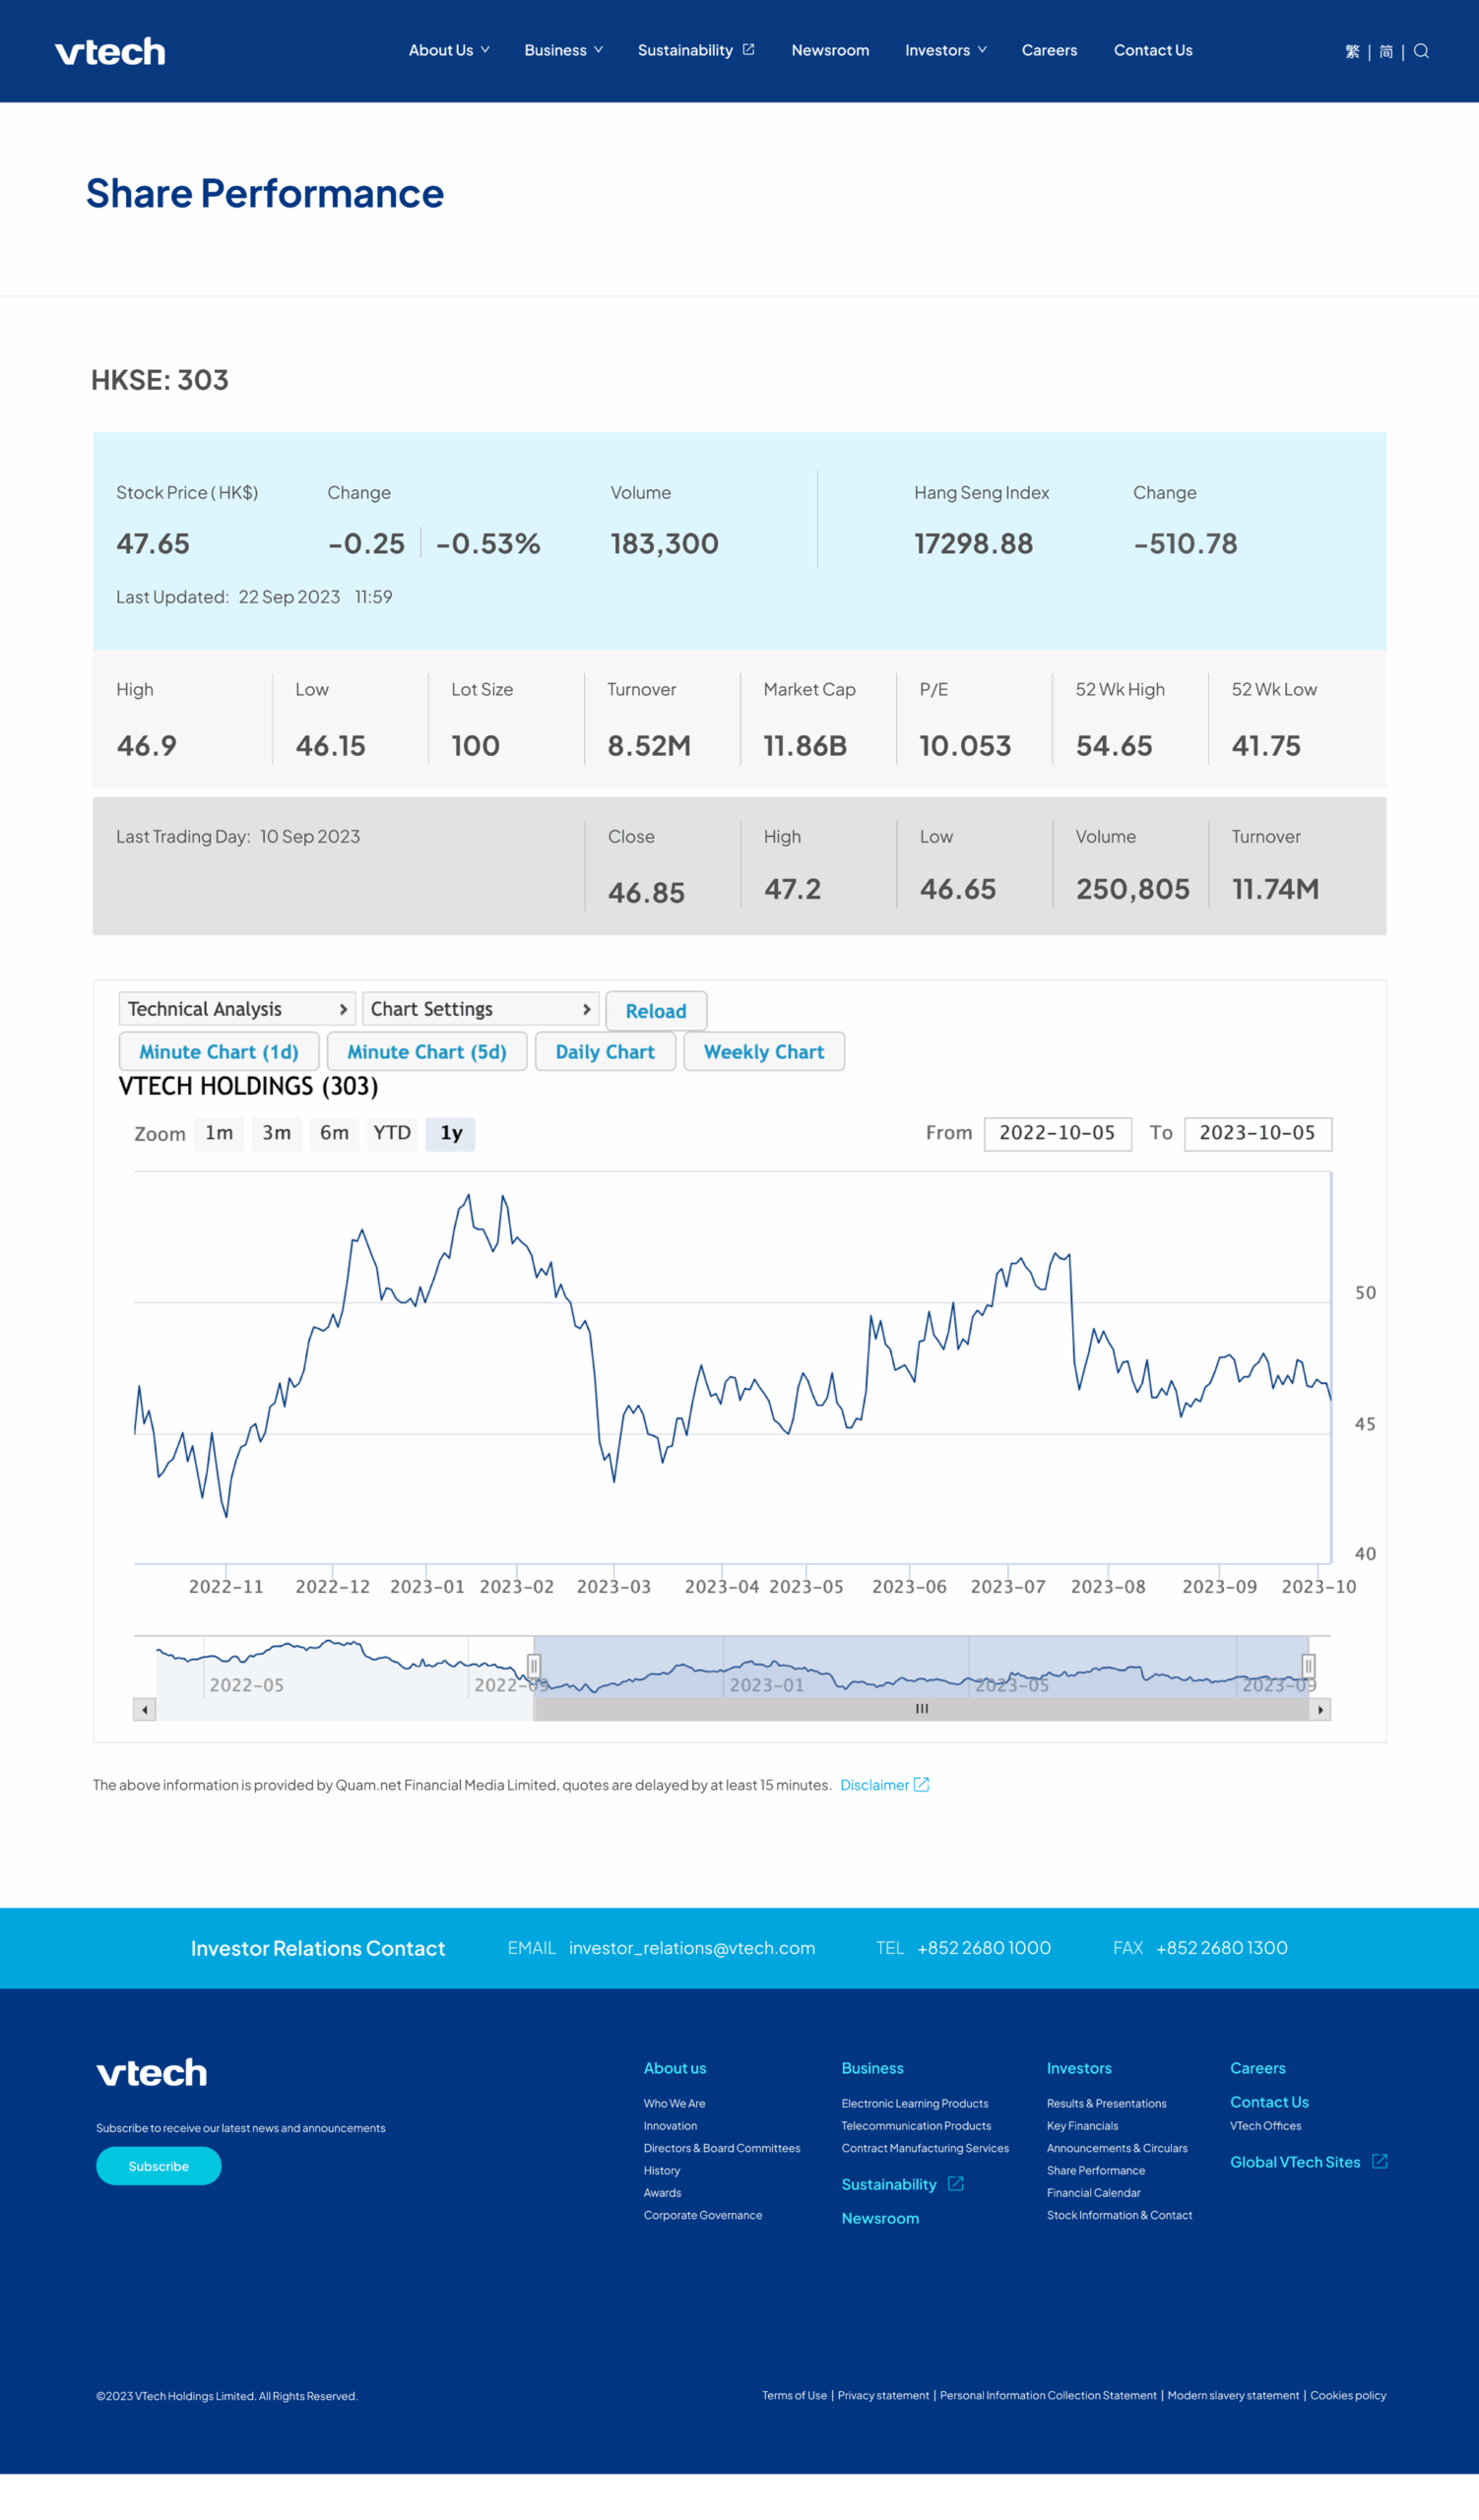The height and width of the screenshot is (2520, 1479).
Task: Select the 1m zoom range
Action: pyautogui.click(x=219, y=1133)
